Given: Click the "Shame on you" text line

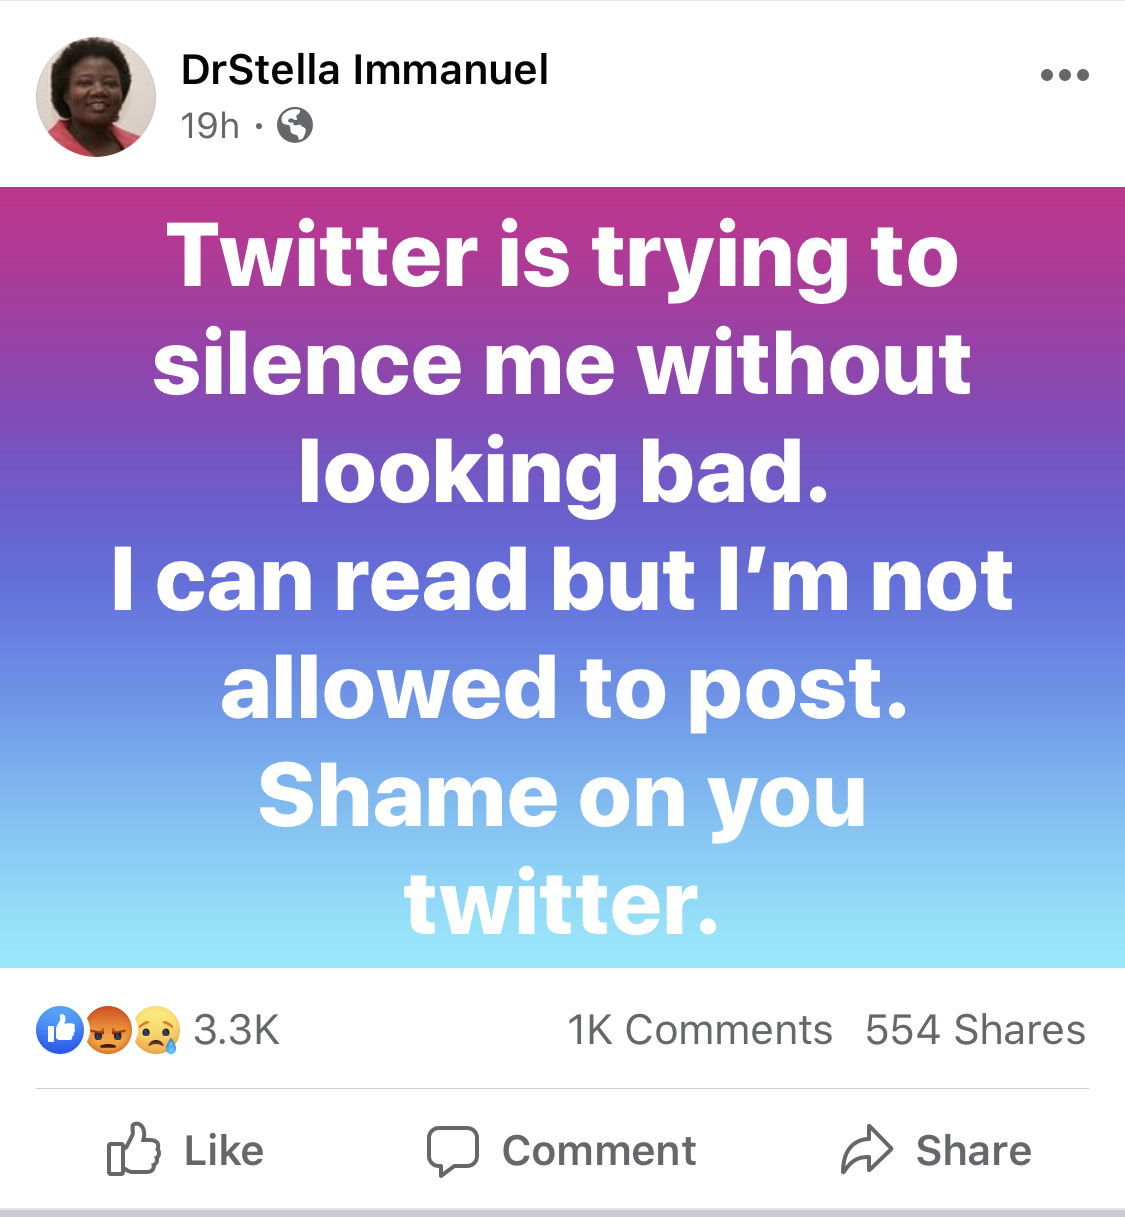Looking at the screenshot, I should tap(562, 797).
